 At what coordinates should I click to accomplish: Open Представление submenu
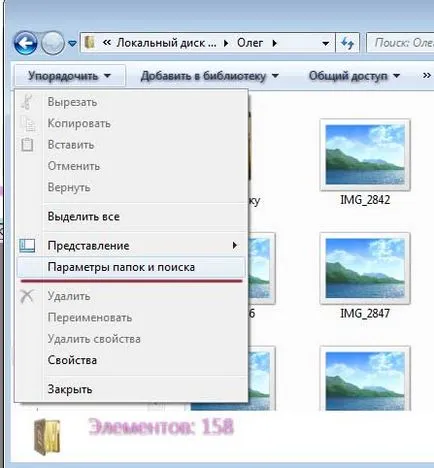pos(132,246)
